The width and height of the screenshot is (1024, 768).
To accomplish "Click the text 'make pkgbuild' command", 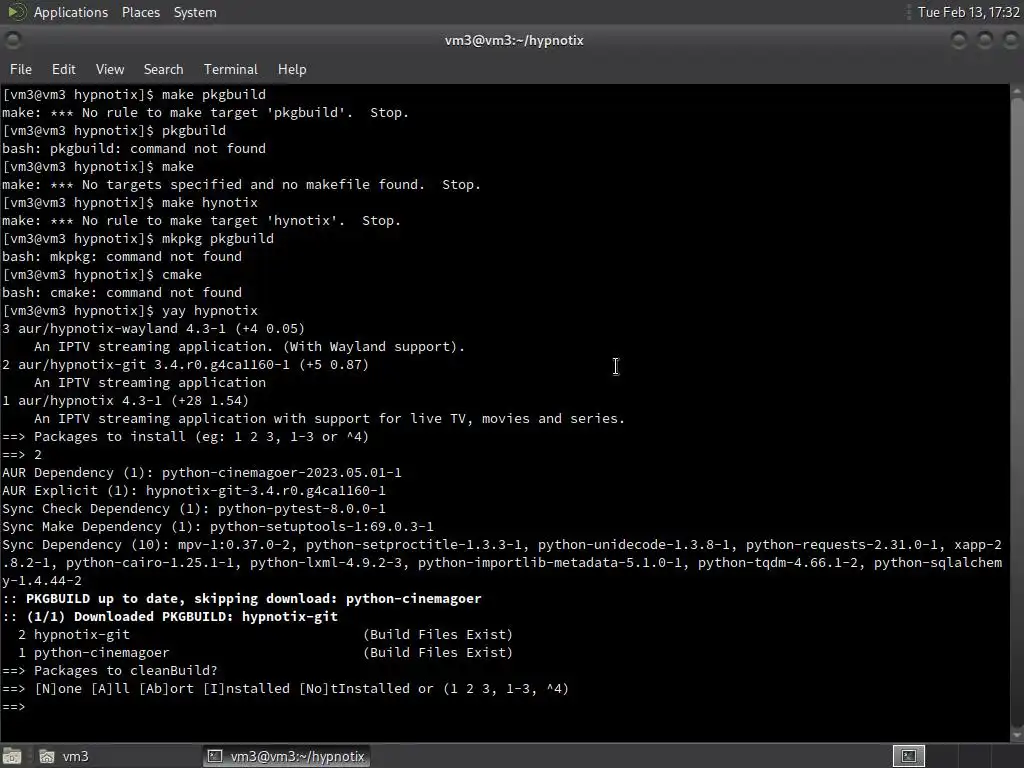I will pyautogui.click(x=214, y=94).
